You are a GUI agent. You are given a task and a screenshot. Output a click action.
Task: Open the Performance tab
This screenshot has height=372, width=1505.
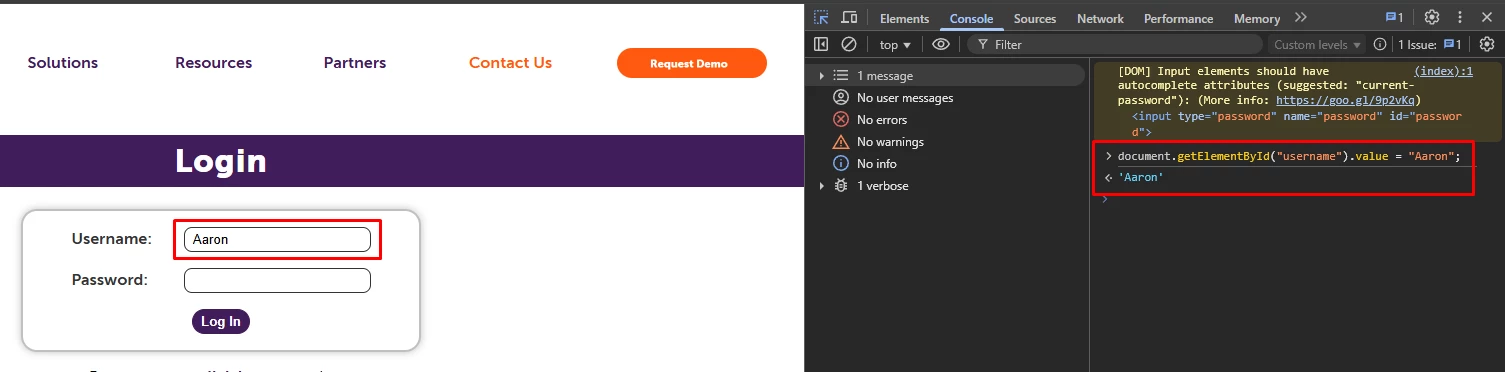1178,19
